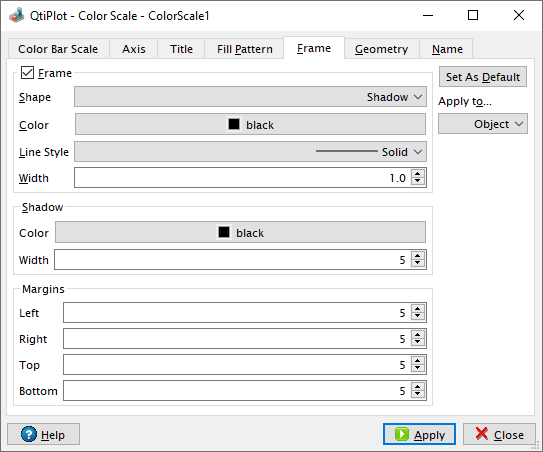Click the blue question mark Help icon
The image size is (543, 452).
click(x=28, y=434)
